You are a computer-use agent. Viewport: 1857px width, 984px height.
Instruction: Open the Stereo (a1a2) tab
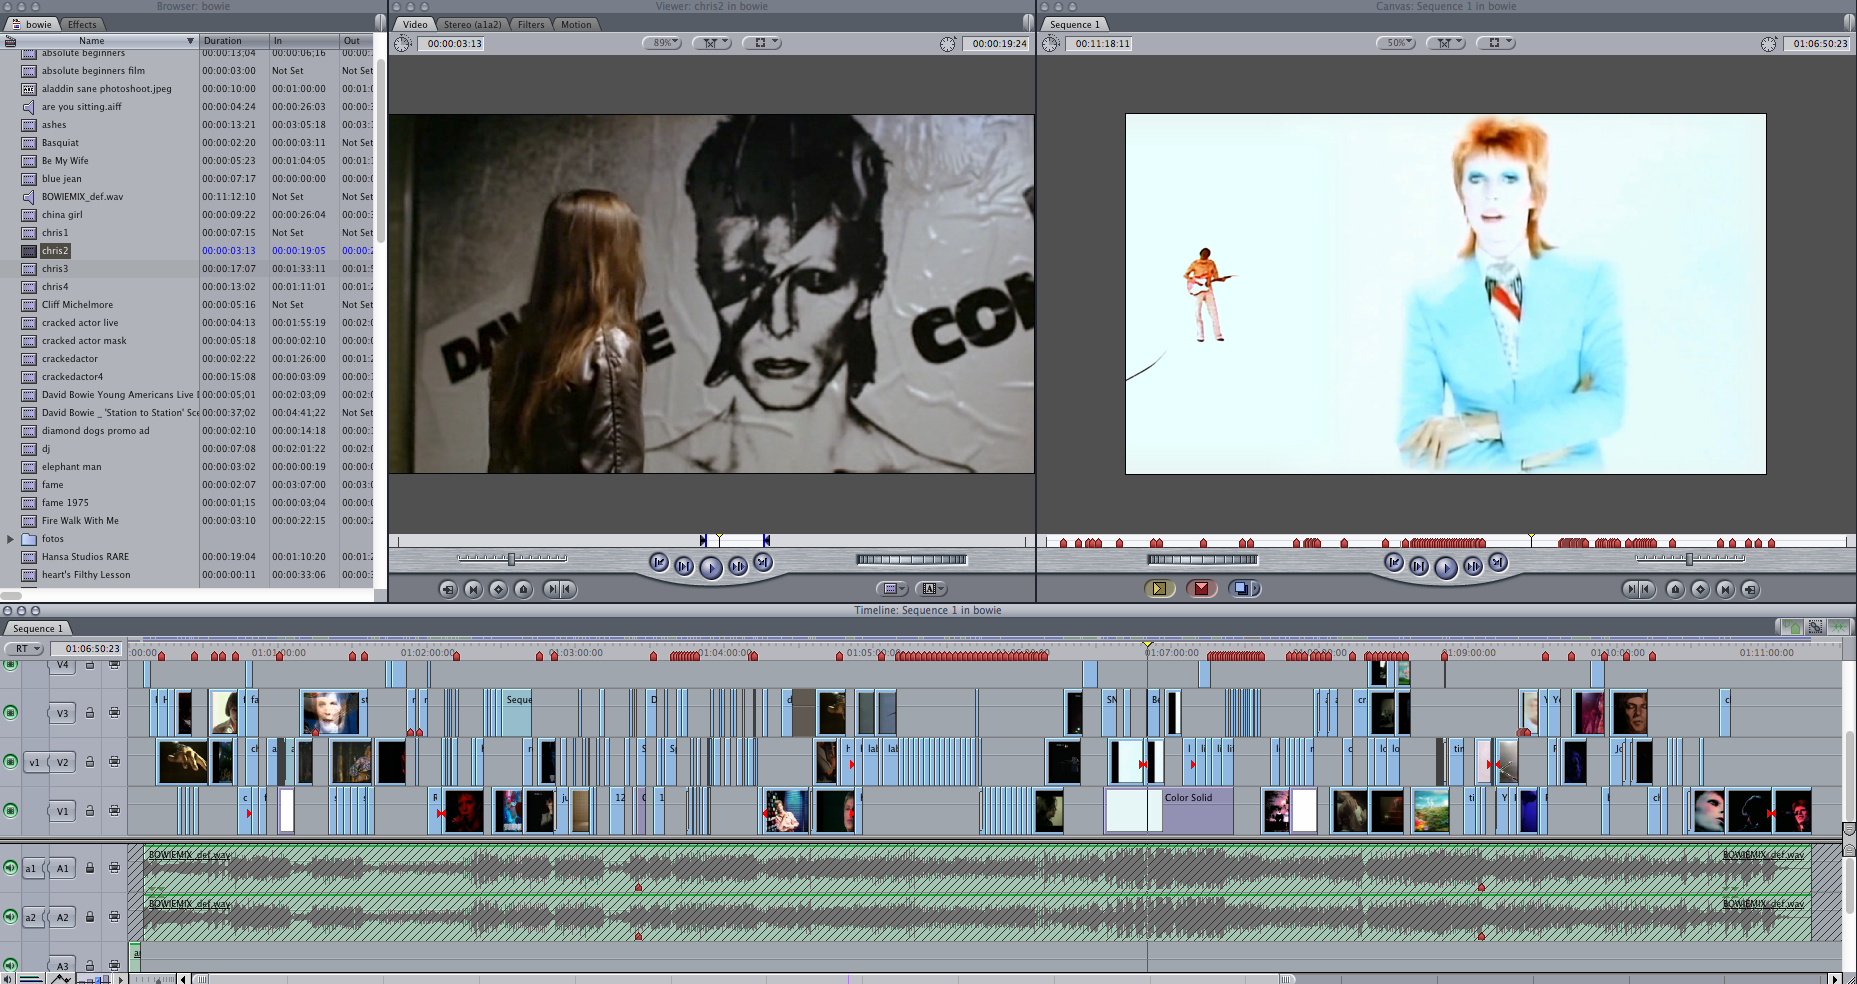click(x=472, y=24)
